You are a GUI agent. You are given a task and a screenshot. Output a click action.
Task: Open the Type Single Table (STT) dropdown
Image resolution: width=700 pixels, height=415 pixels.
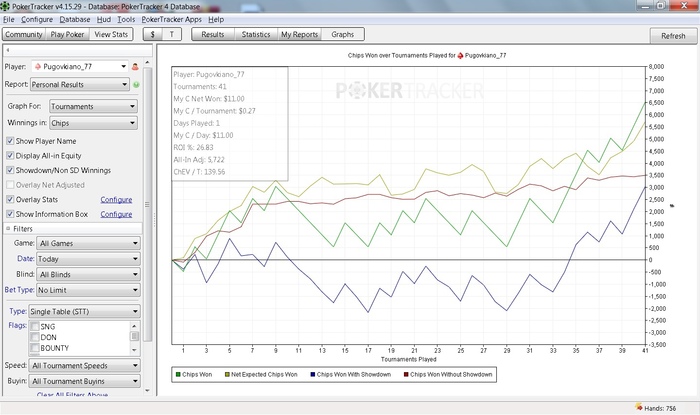click(84, 311)
